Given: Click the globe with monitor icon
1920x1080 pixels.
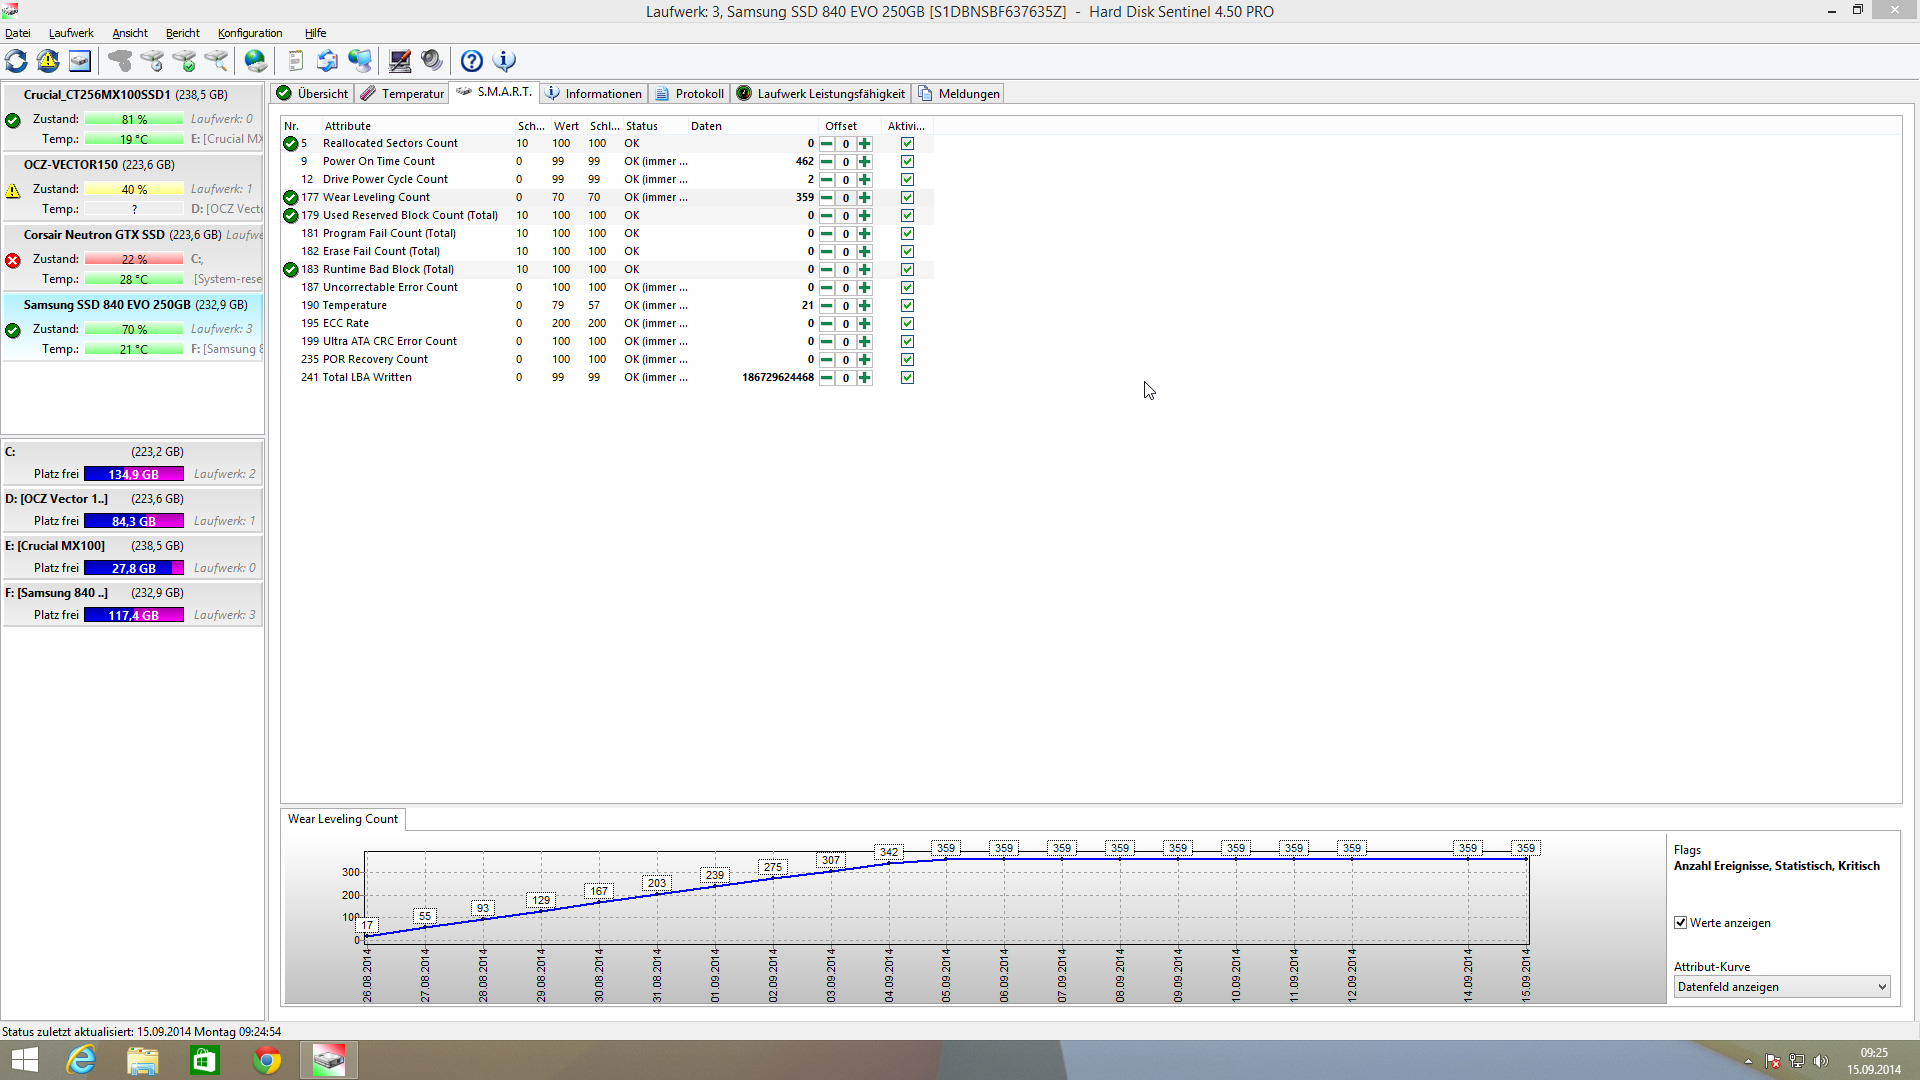Looking at the screenshot, I should (x=360, y=61).
